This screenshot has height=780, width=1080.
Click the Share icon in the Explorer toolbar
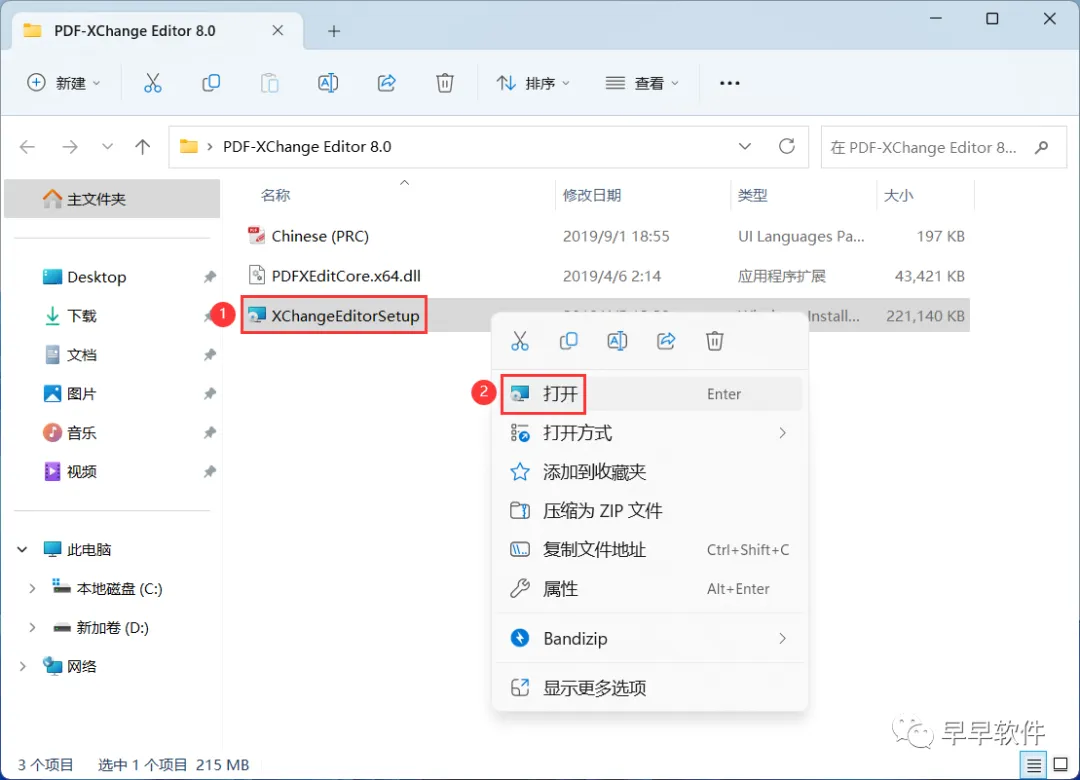[386, 83]
